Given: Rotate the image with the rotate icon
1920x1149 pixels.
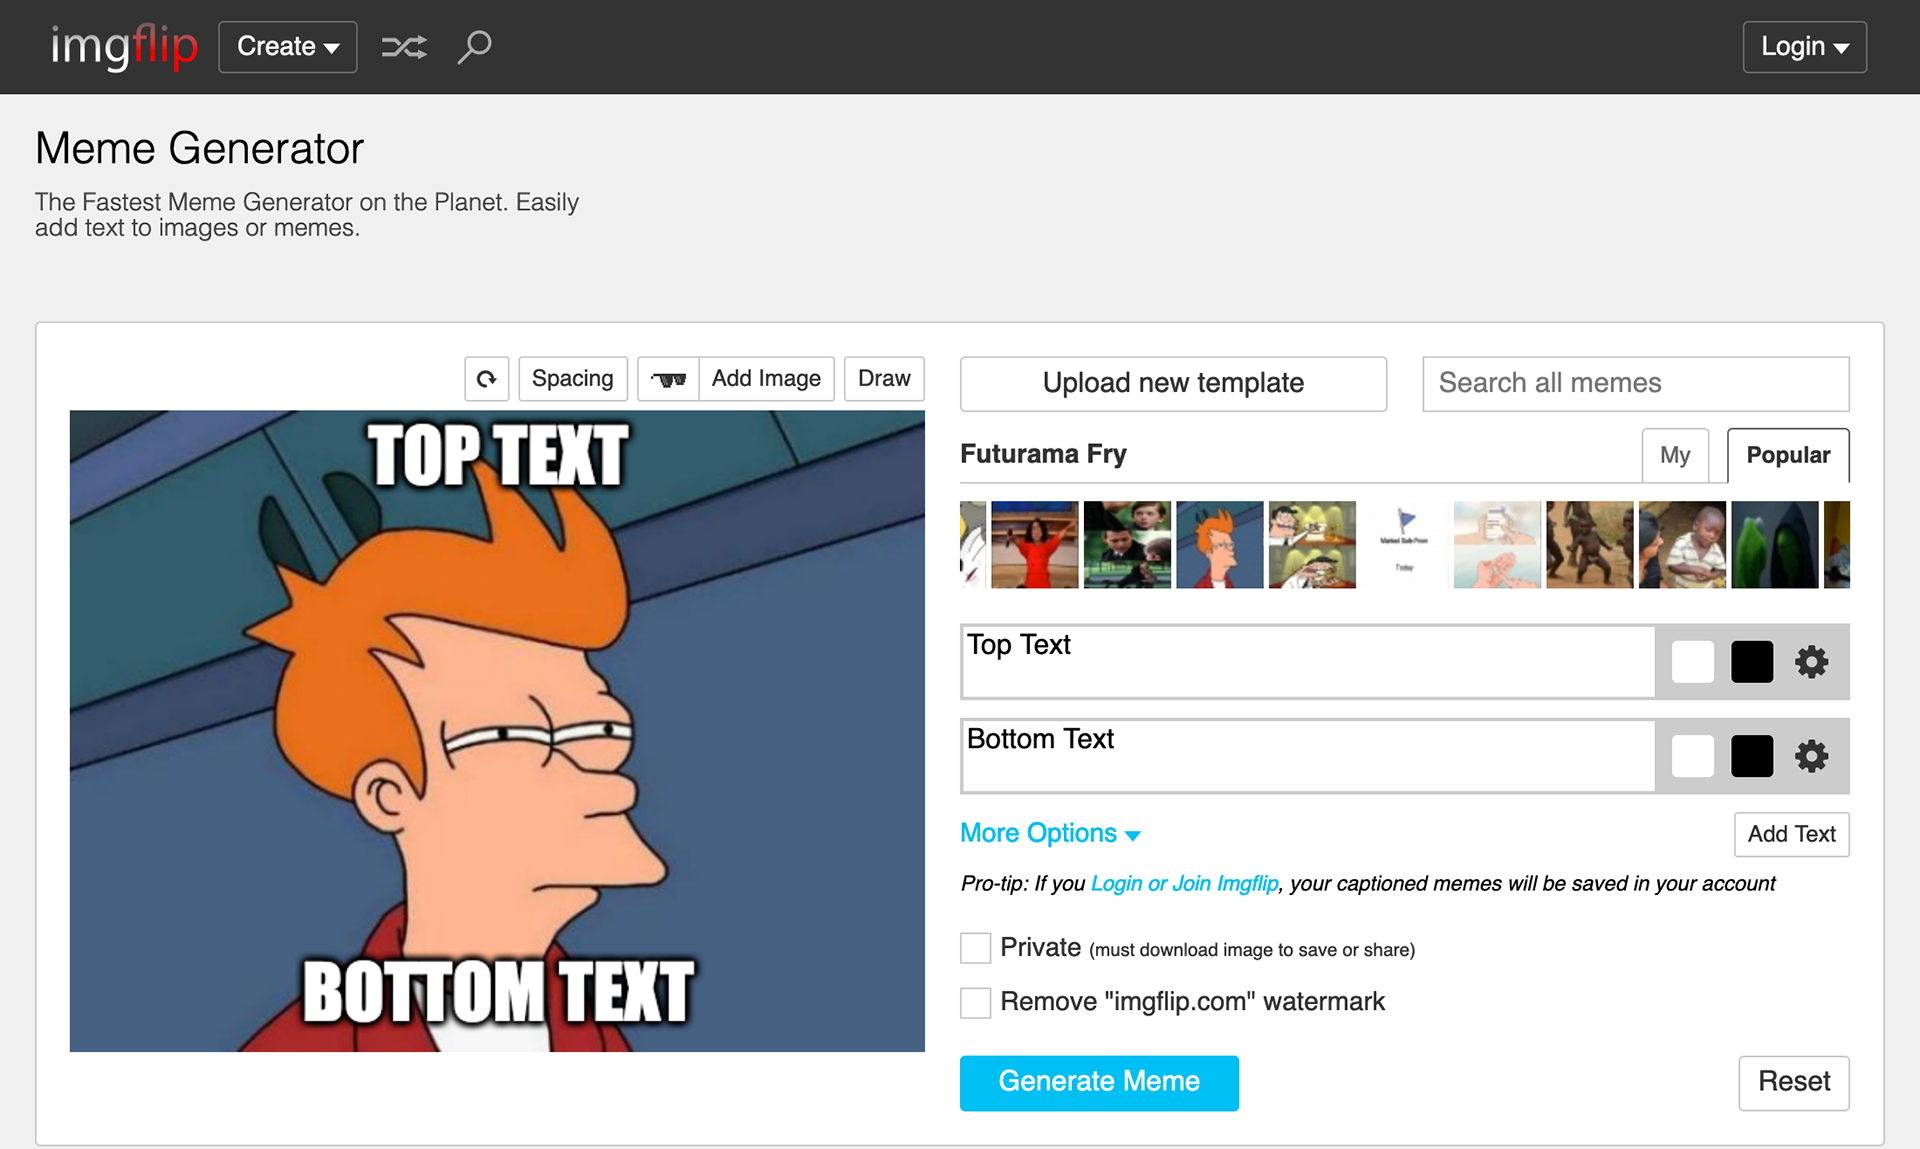Looking at the screenshot, I should coord(487,379).
